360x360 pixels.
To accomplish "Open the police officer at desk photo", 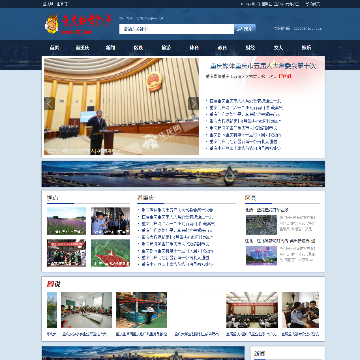I will click(300, 310).
